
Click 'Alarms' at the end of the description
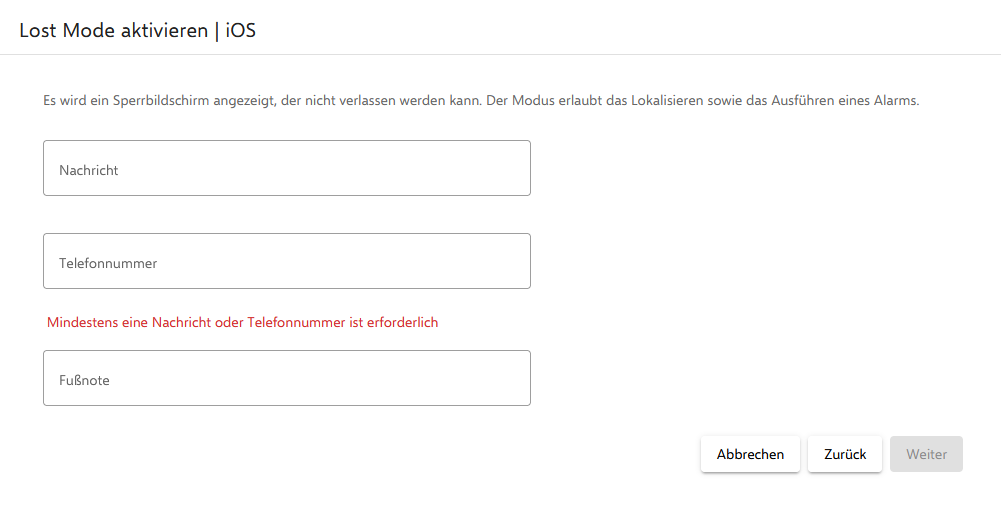point(895,101)
